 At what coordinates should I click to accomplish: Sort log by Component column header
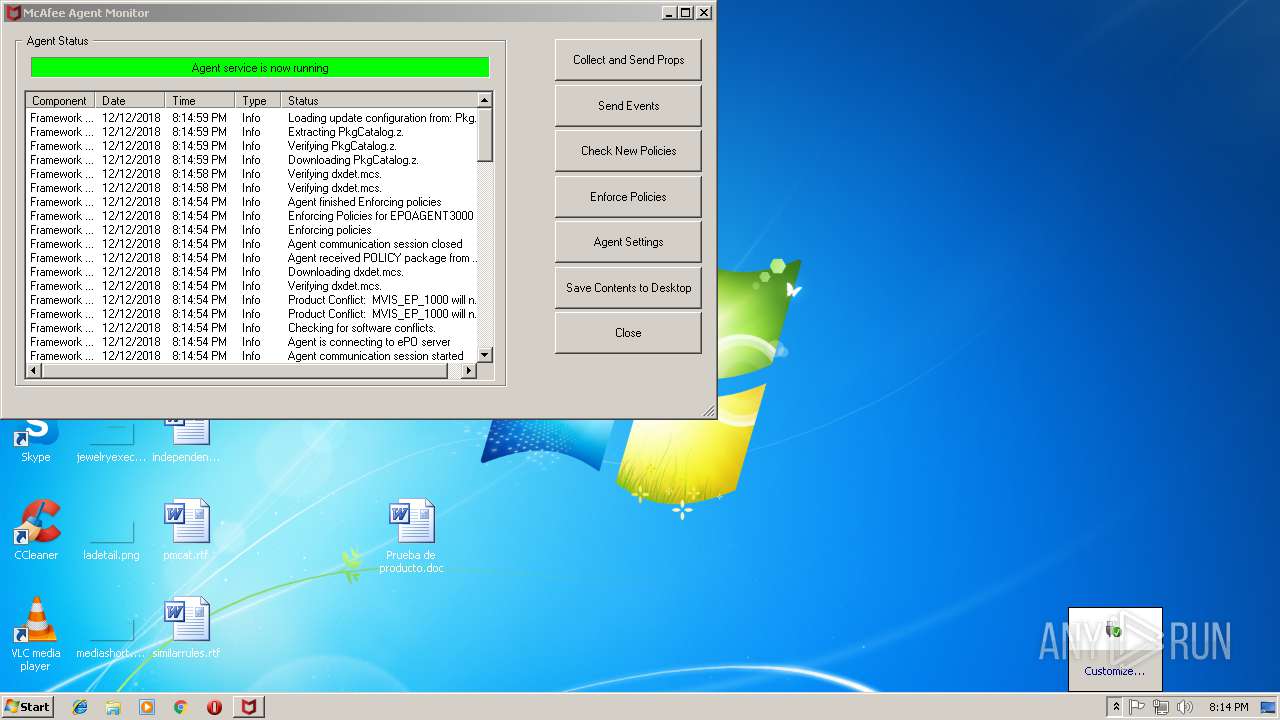point(60,100)
